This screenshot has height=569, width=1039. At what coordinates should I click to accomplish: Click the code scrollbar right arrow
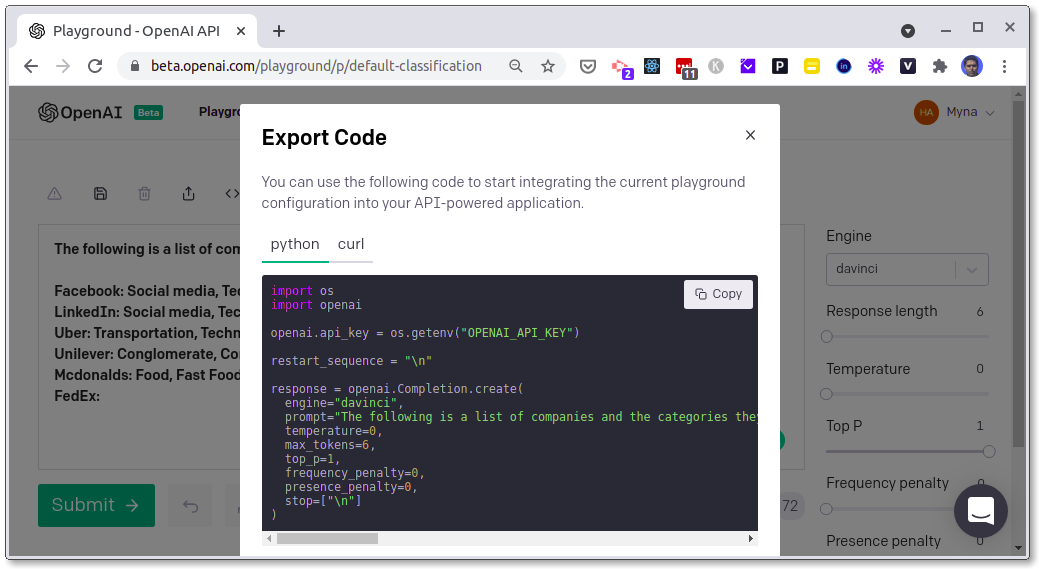[x=751, y=539]
